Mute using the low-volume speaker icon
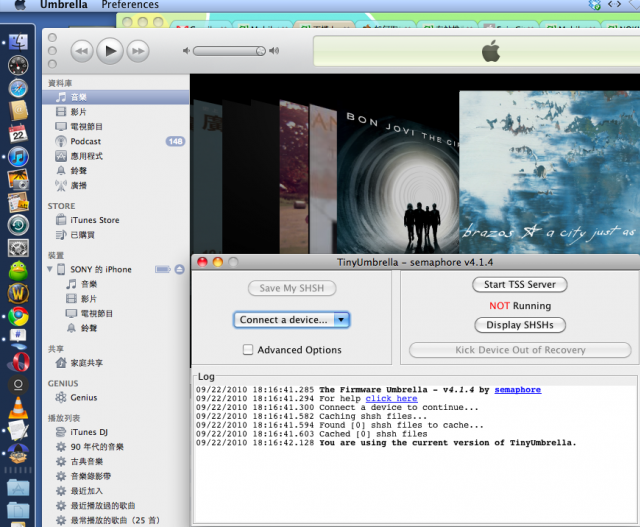Viewport: 640px width, 527px height. [x=187, y=51]
